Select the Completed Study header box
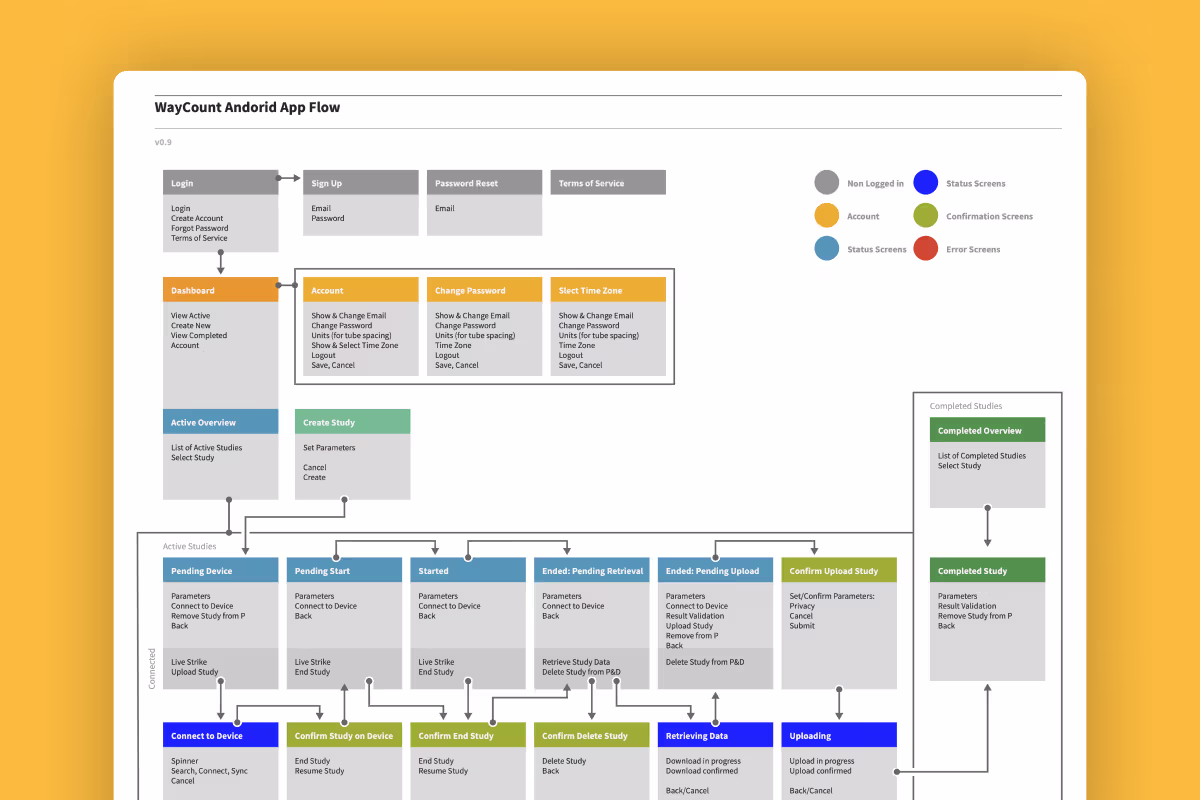 click(988, 570)
